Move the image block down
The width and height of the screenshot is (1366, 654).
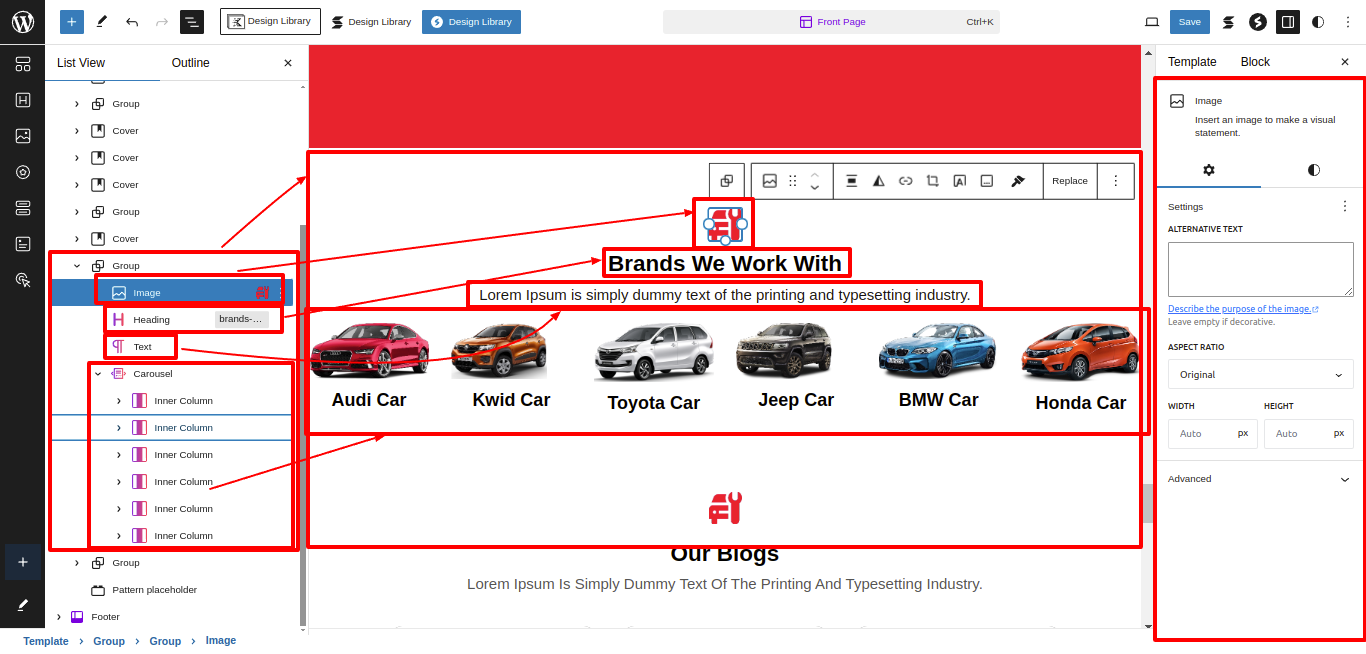(x=815, y=188)
